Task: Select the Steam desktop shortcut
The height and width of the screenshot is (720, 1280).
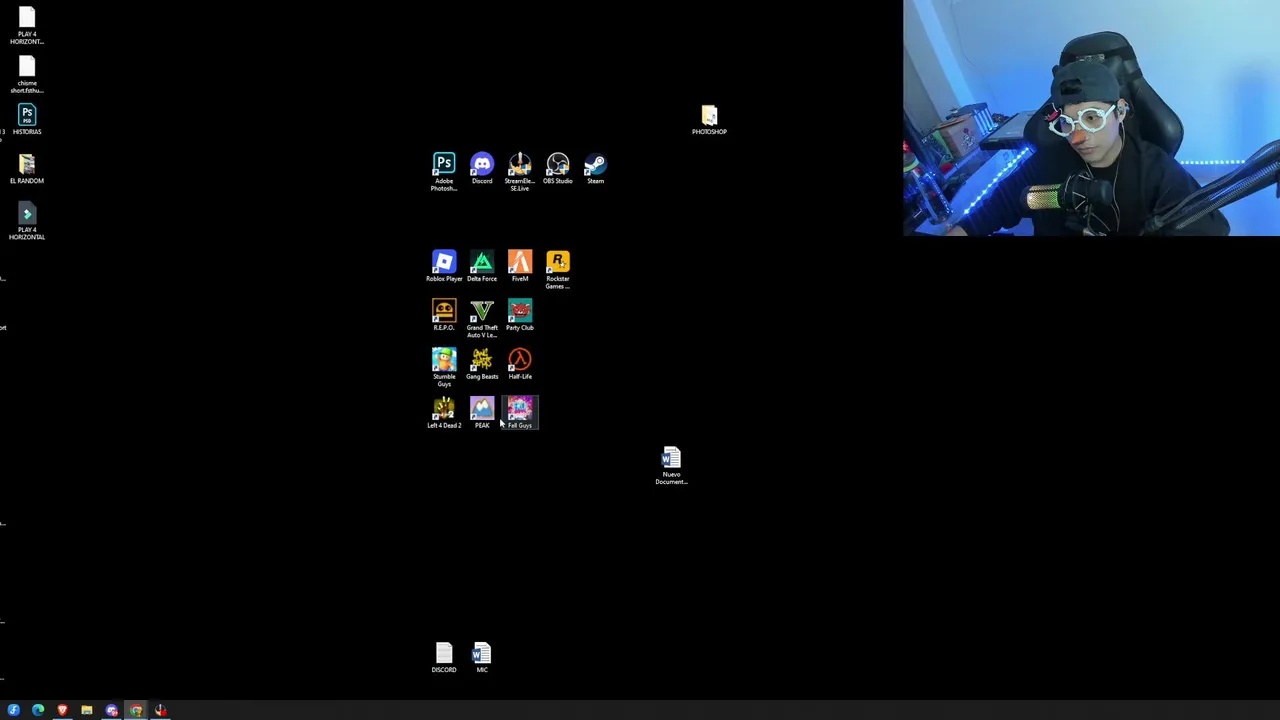Action: point(596,168)
